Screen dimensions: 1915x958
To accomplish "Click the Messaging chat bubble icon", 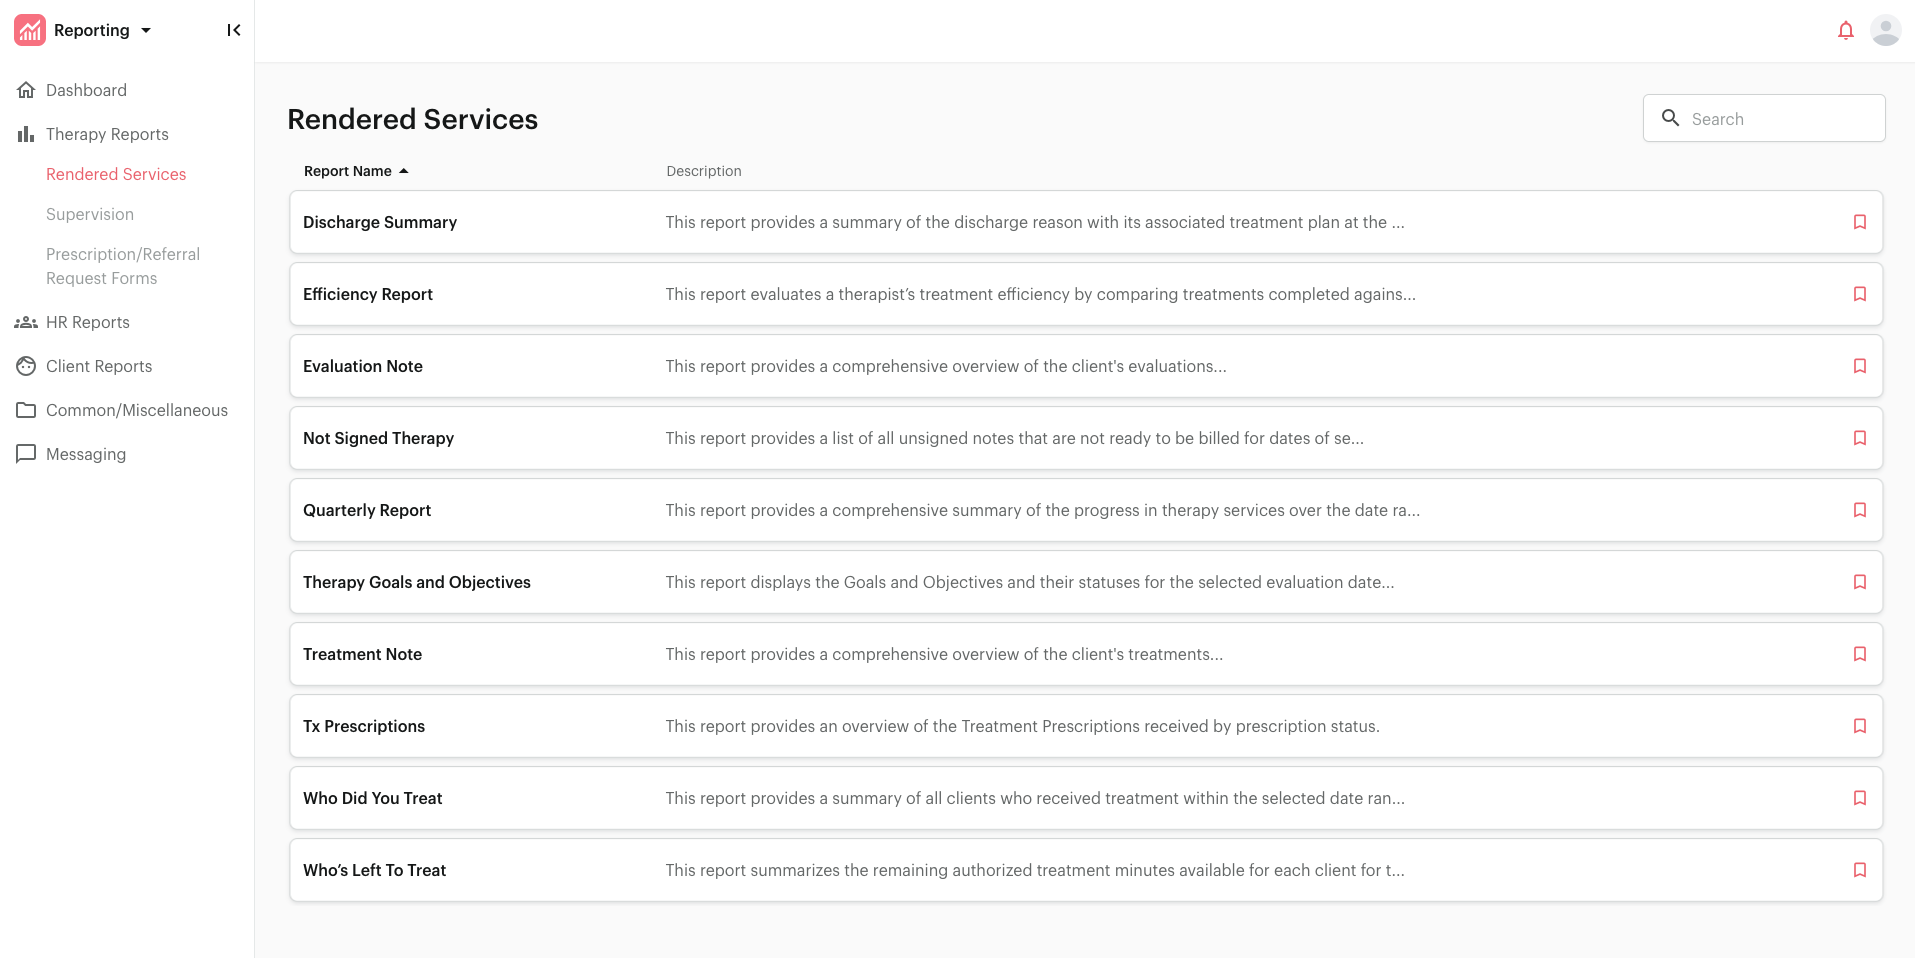I will [x=26, y=454].
